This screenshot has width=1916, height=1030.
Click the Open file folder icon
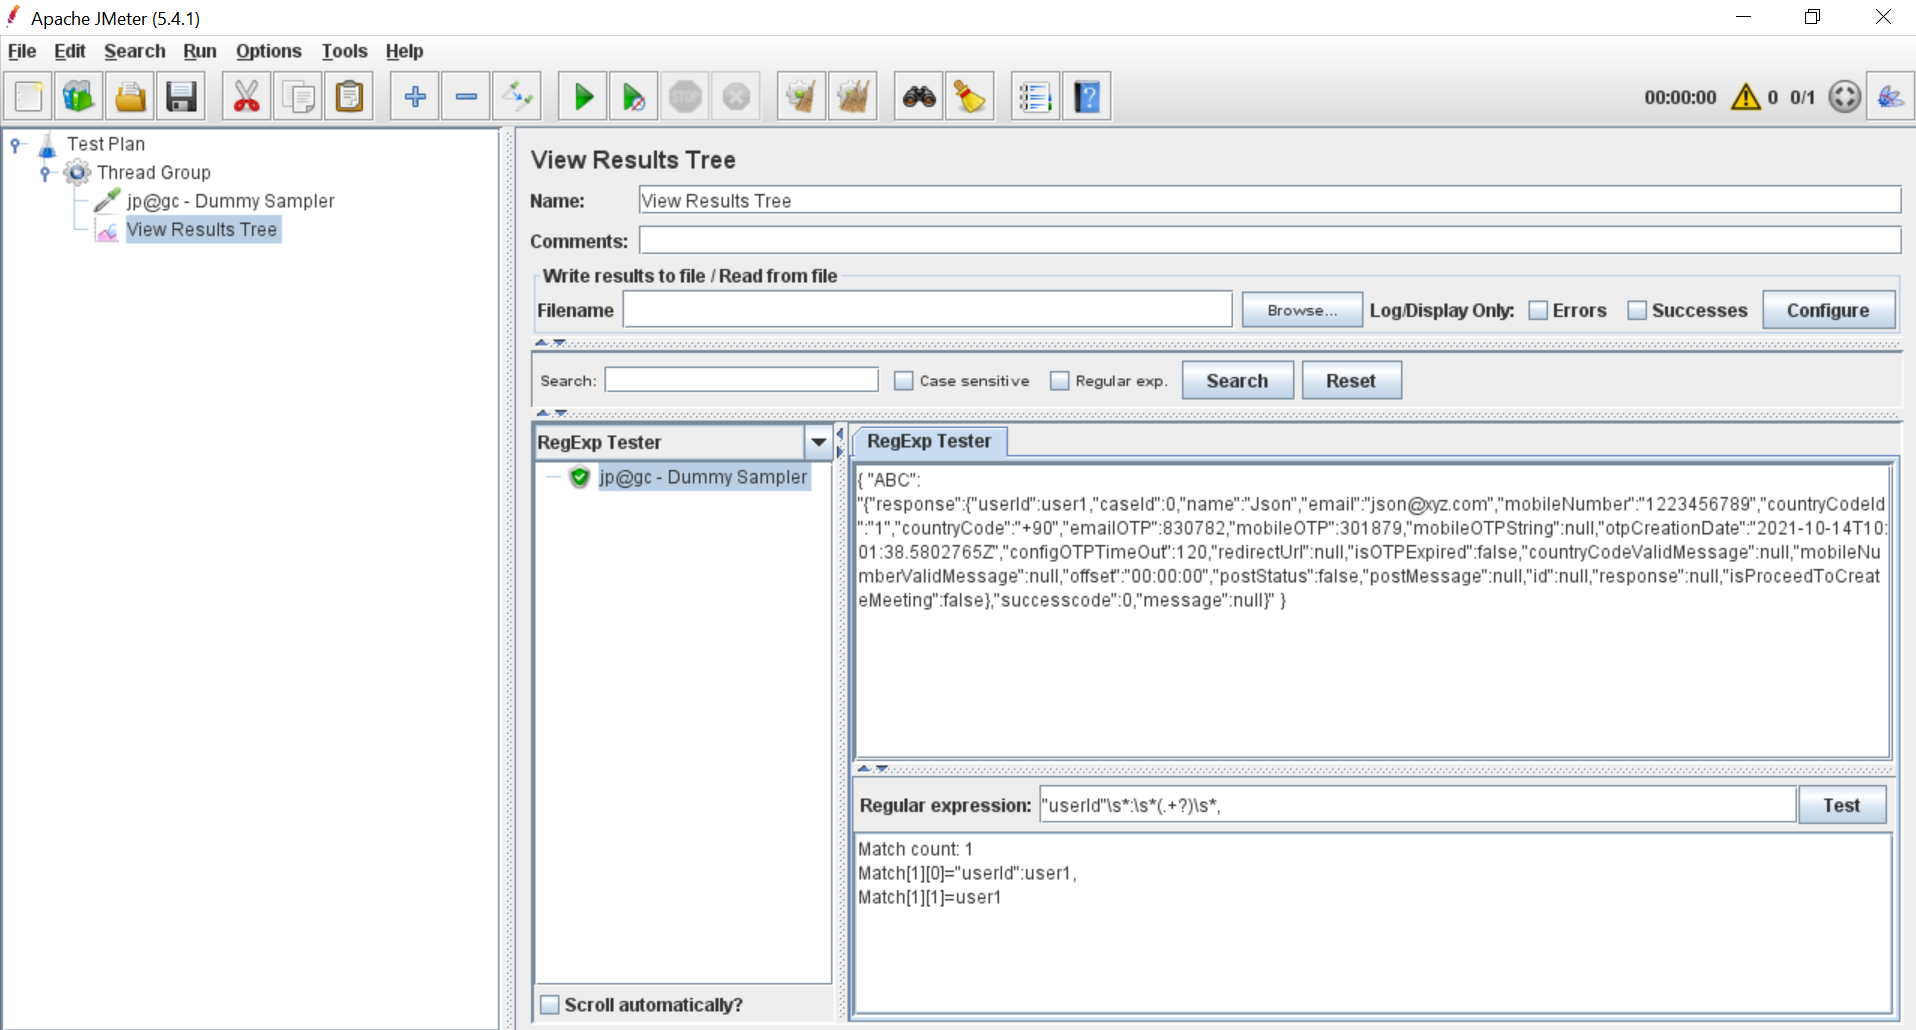click(130, 97)
